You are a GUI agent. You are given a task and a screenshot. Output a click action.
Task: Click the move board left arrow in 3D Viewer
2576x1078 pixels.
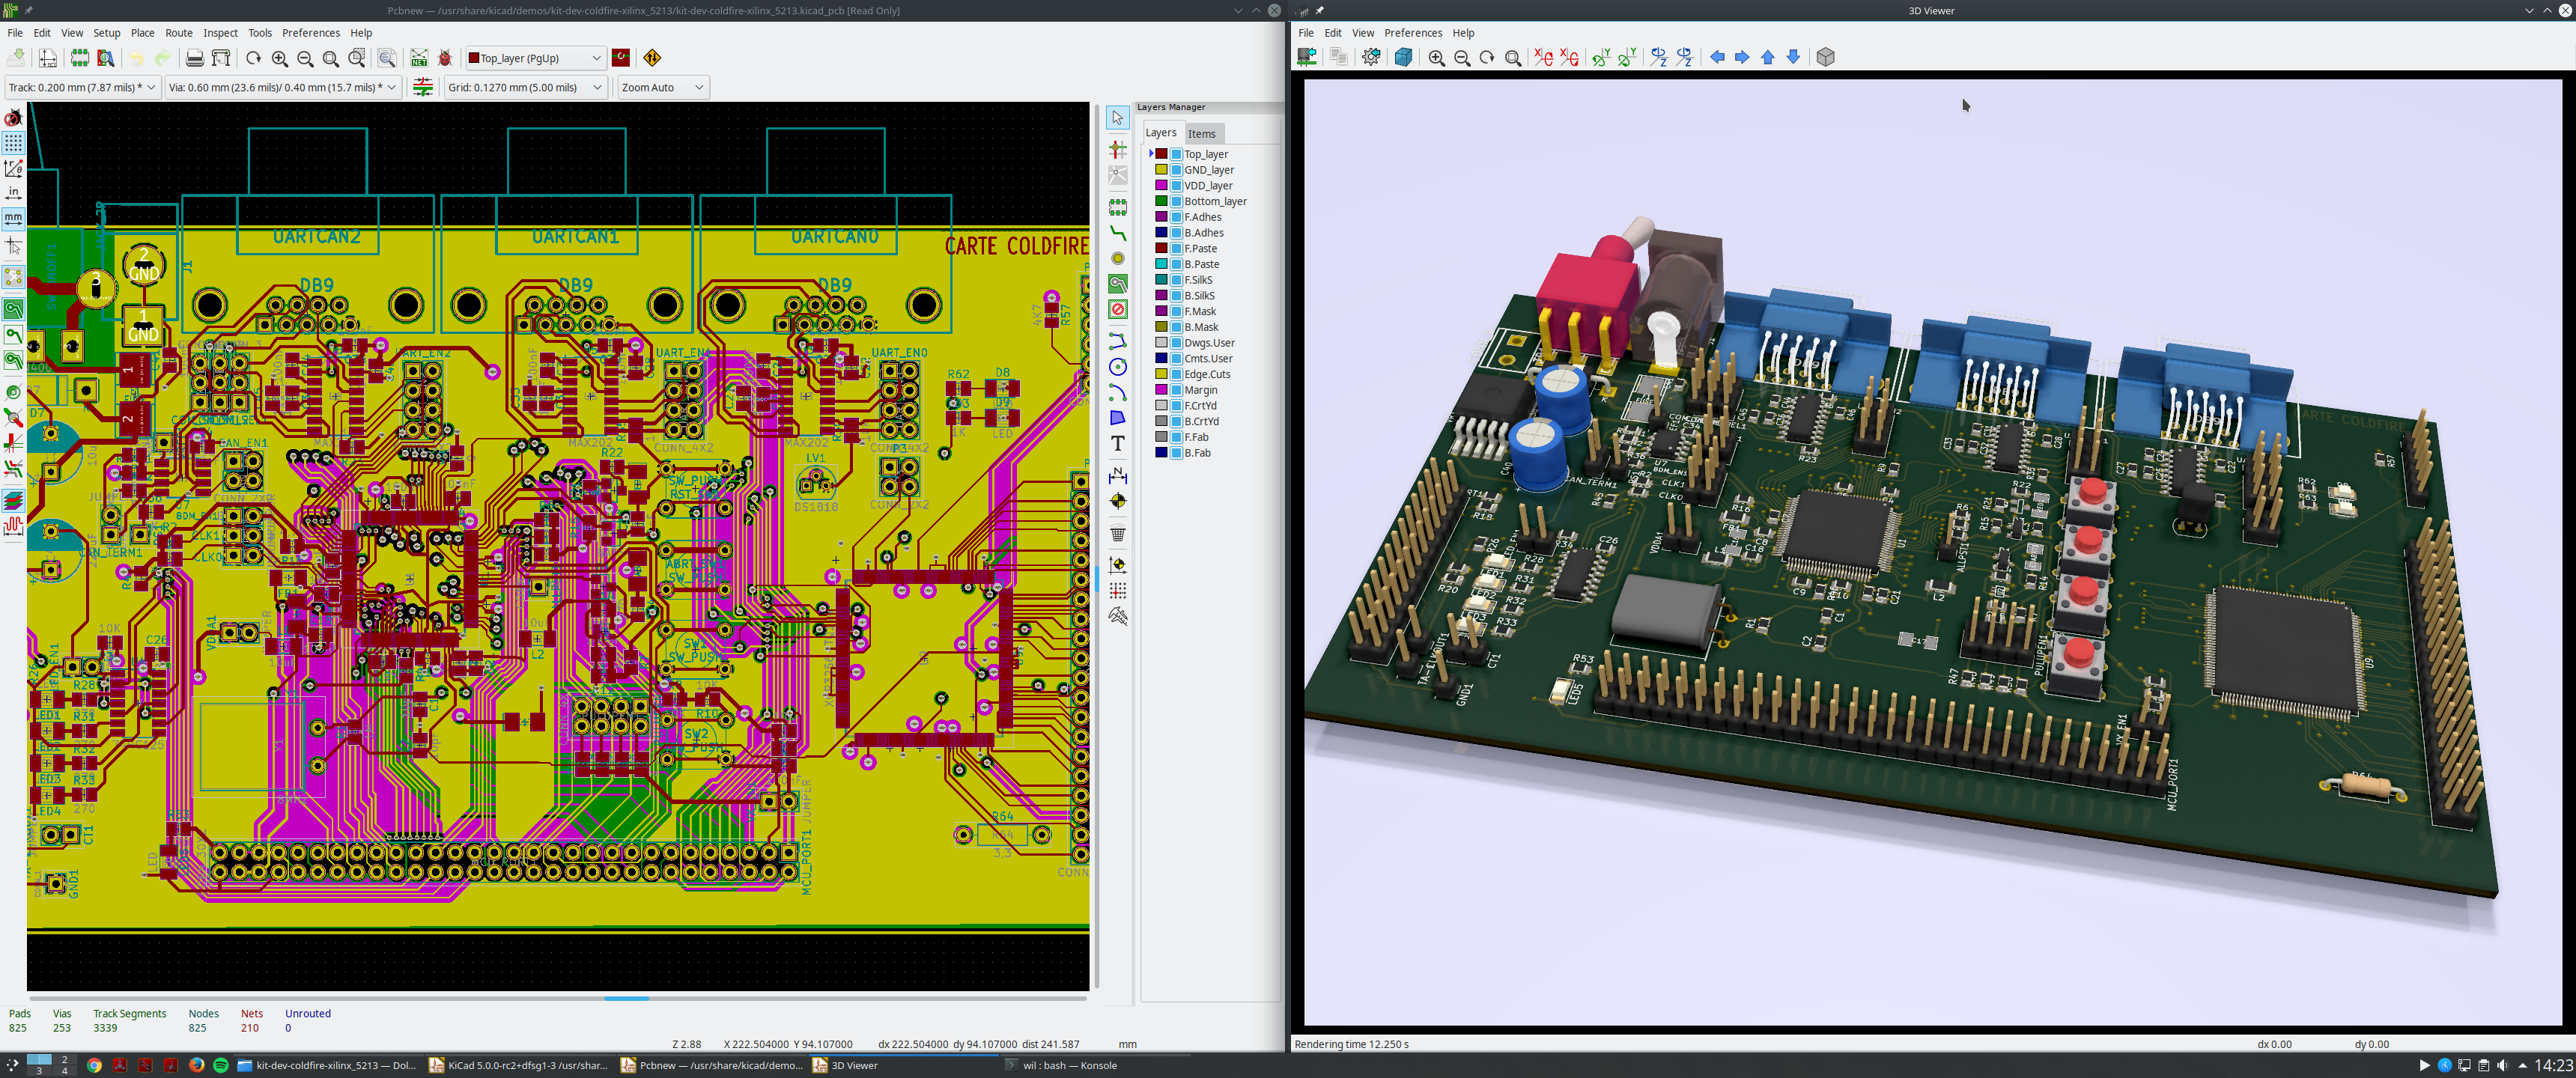(x=1716, y=58)
